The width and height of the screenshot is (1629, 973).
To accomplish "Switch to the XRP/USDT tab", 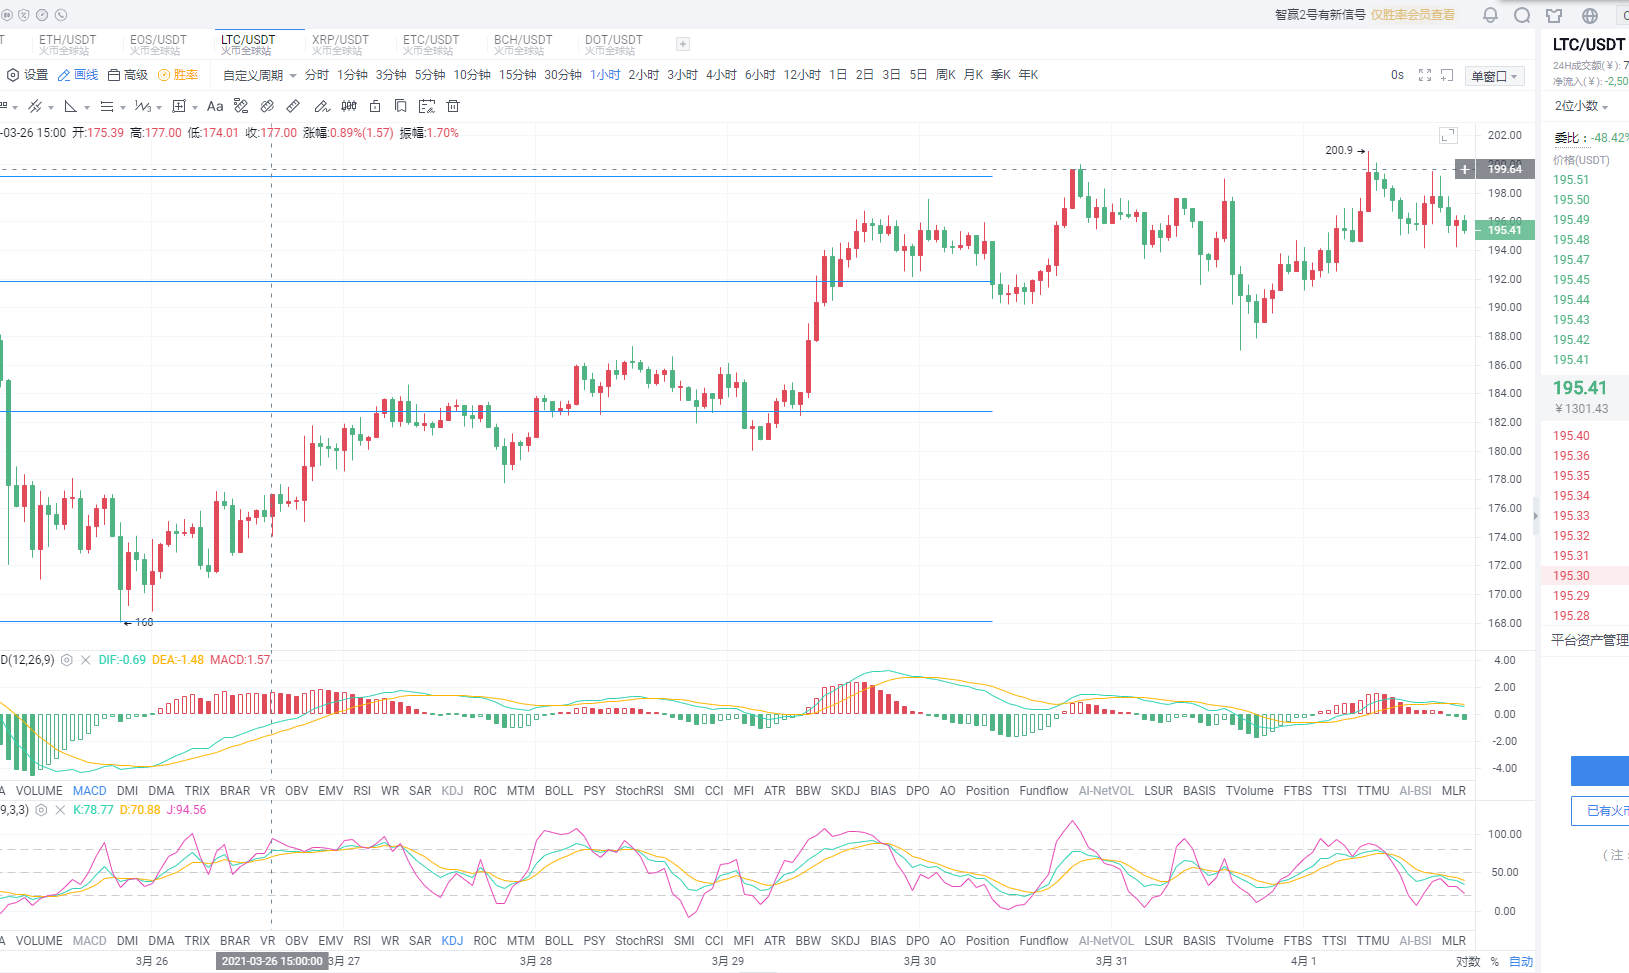I will pos(340,44).
